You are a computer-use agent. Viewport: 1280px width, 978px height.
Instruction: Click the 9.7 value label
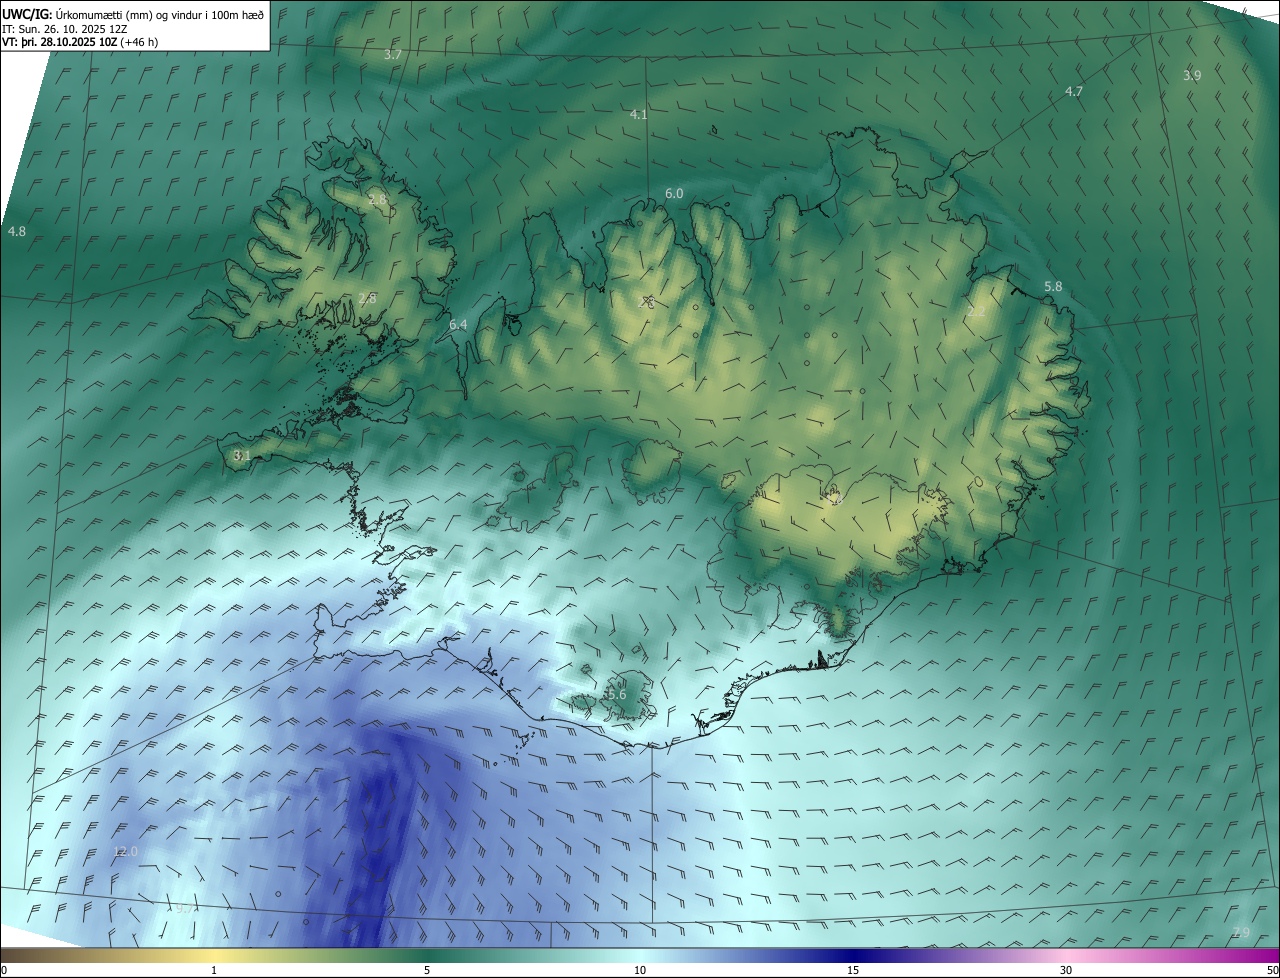coord(183,909)
